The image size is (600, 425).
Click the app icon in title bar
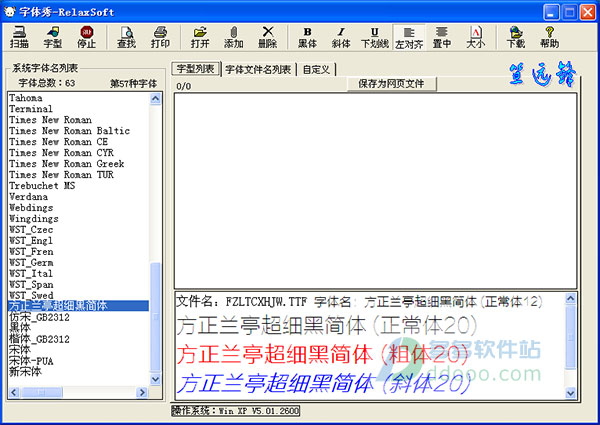point(9,12)
